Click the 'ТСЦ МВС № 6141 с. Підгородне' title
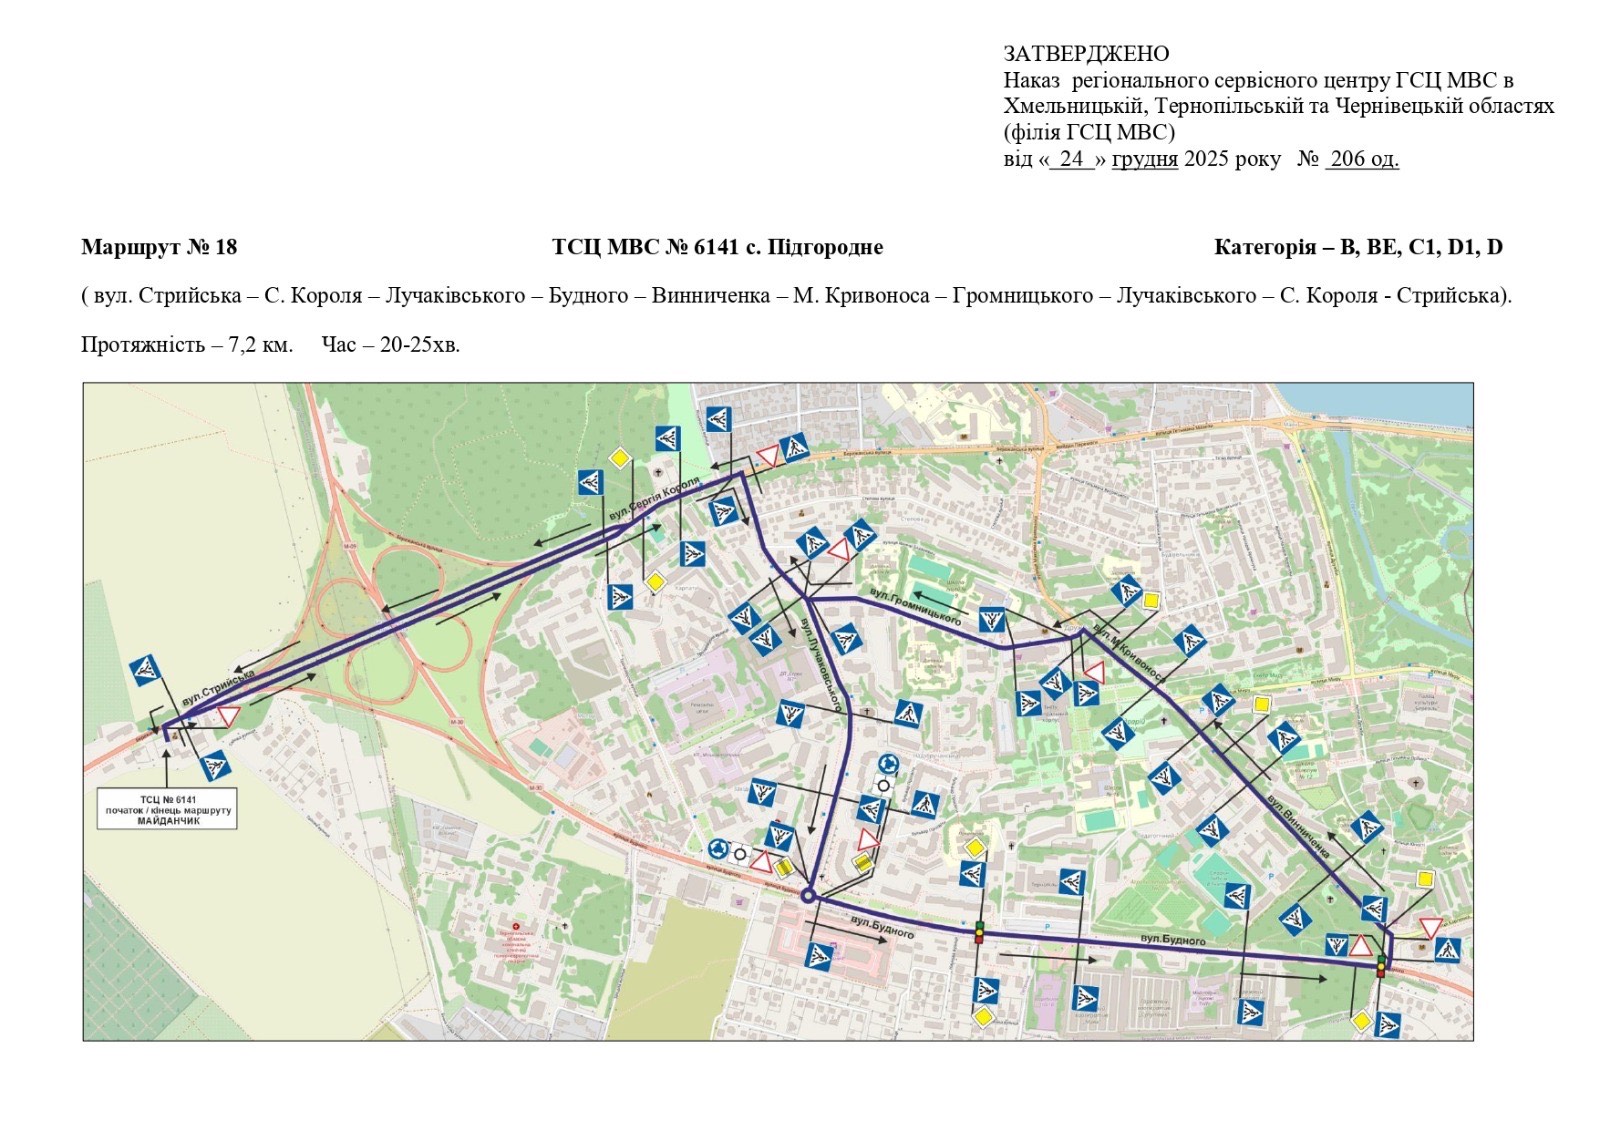The image size is (1600, 1131). [x=717, y=247]
